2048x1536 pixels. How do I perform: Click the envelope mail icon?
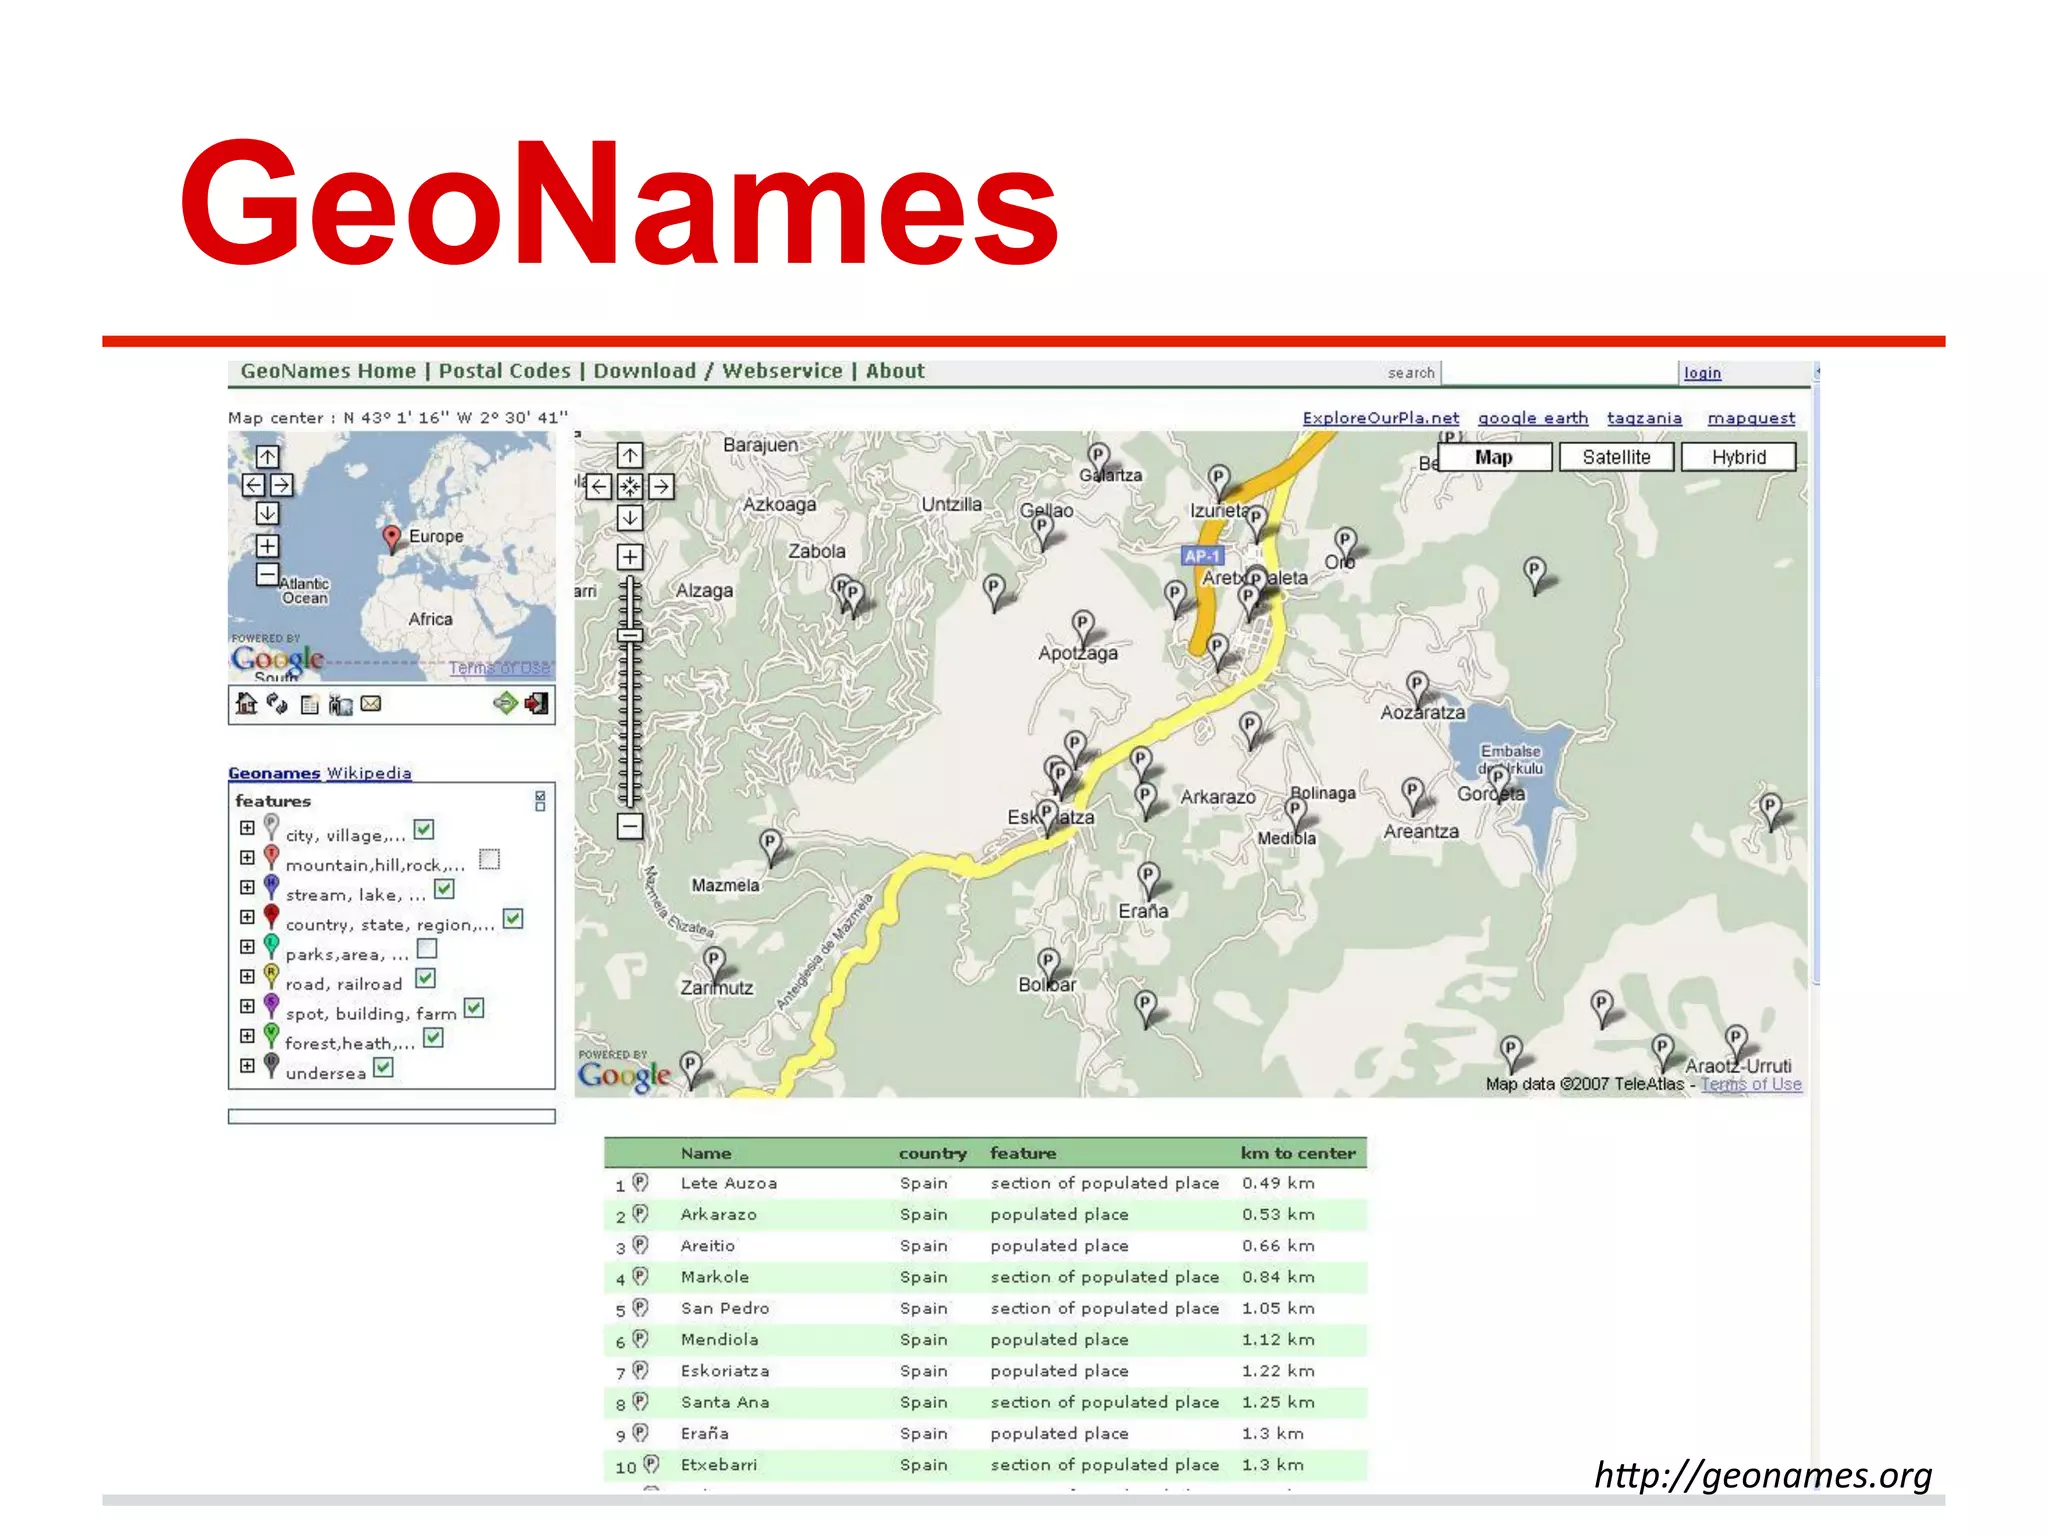coord(371,703)
